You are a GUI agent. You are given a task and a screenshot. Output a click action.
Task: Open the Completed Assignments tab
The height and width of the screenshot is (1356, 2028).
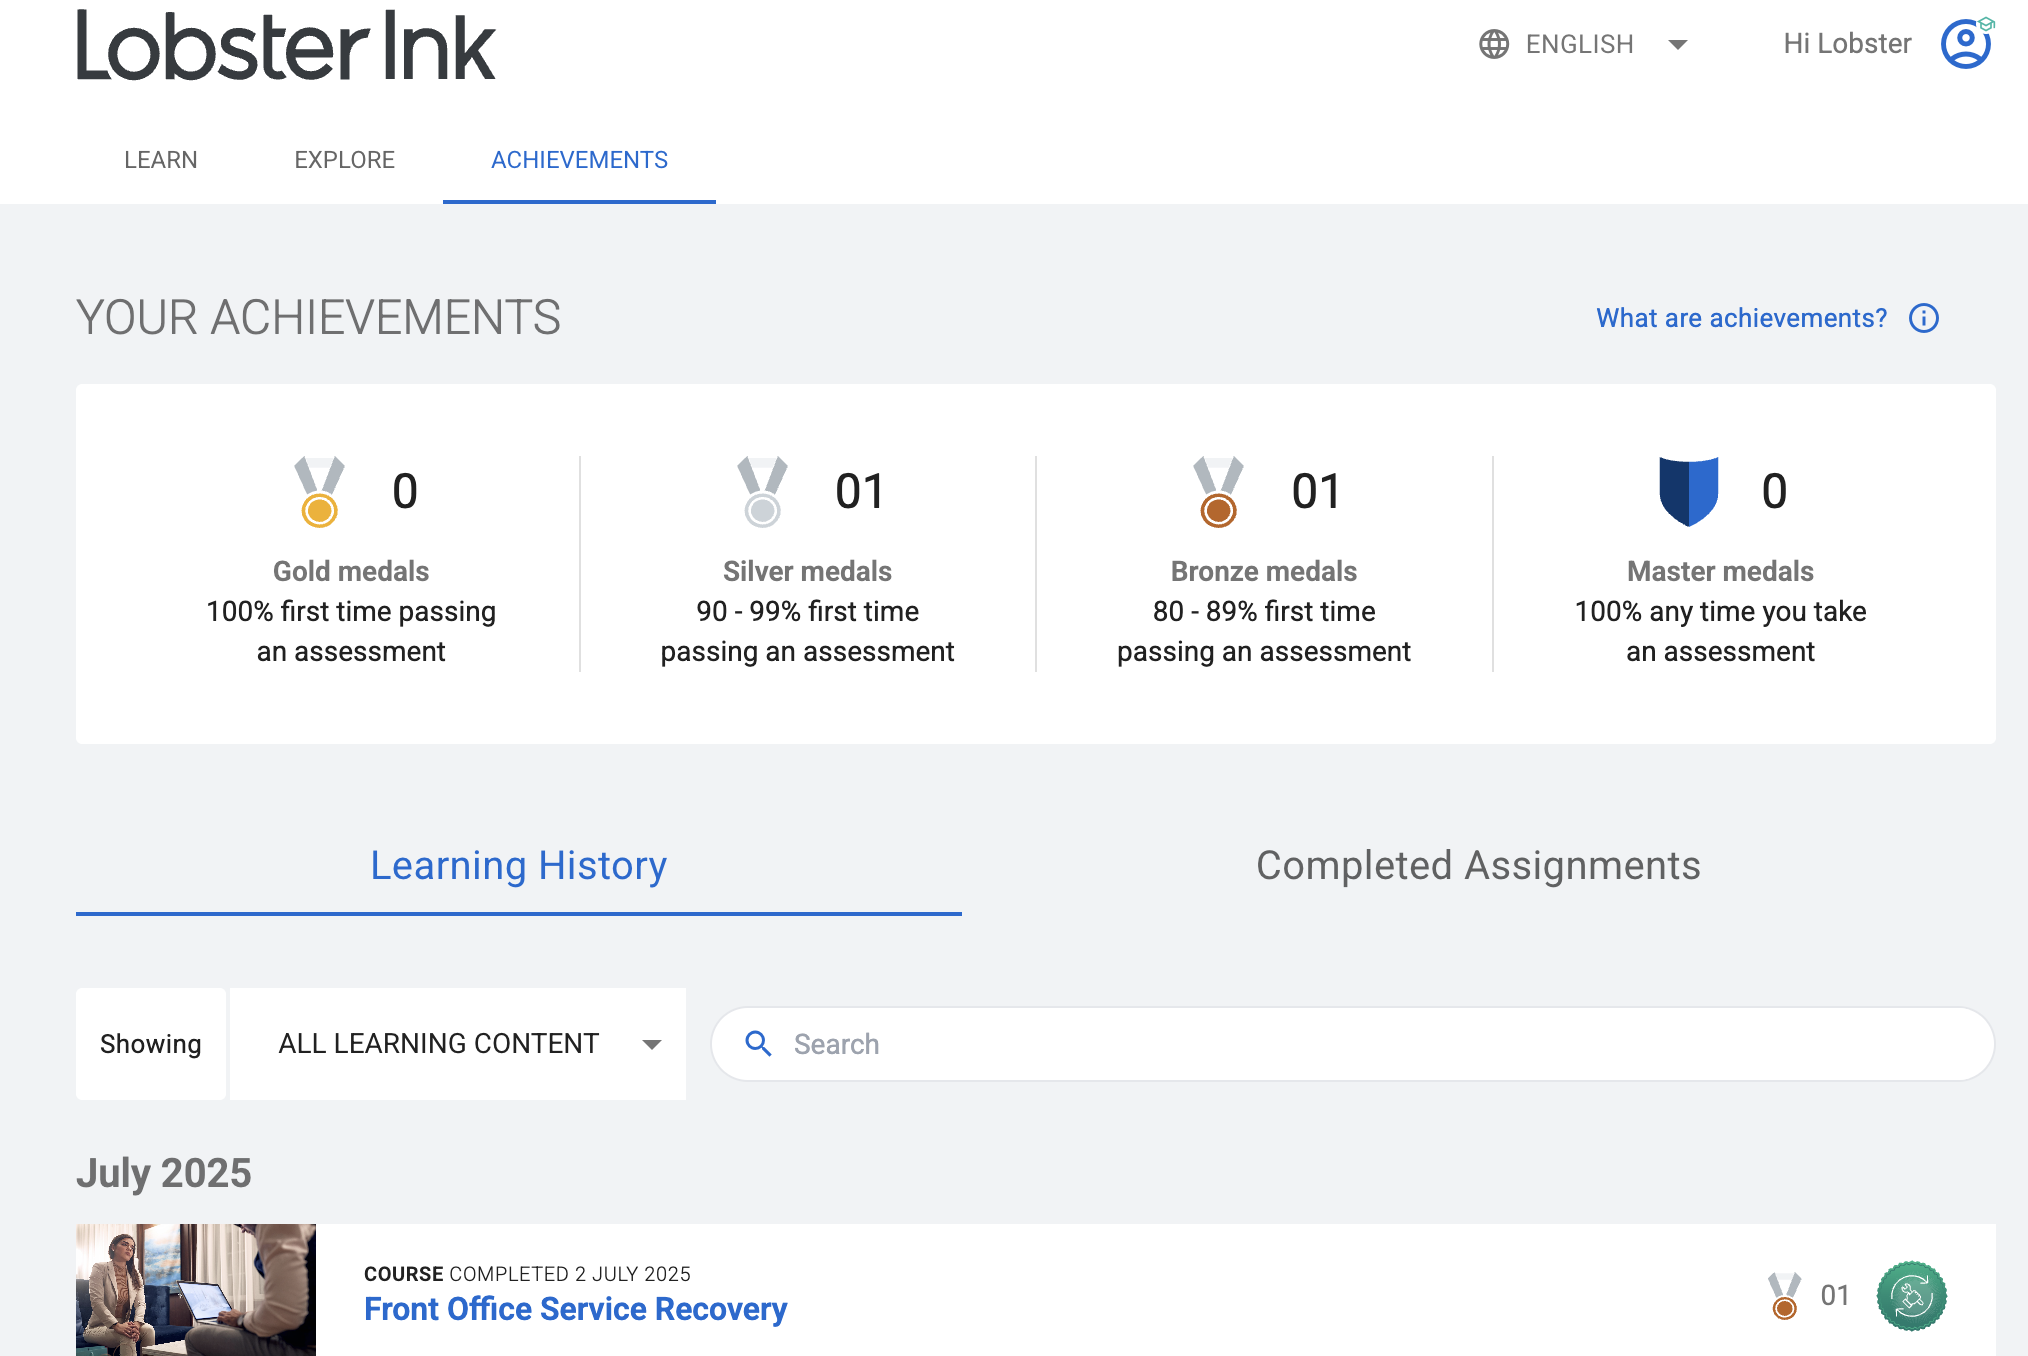click(1478, 866)
